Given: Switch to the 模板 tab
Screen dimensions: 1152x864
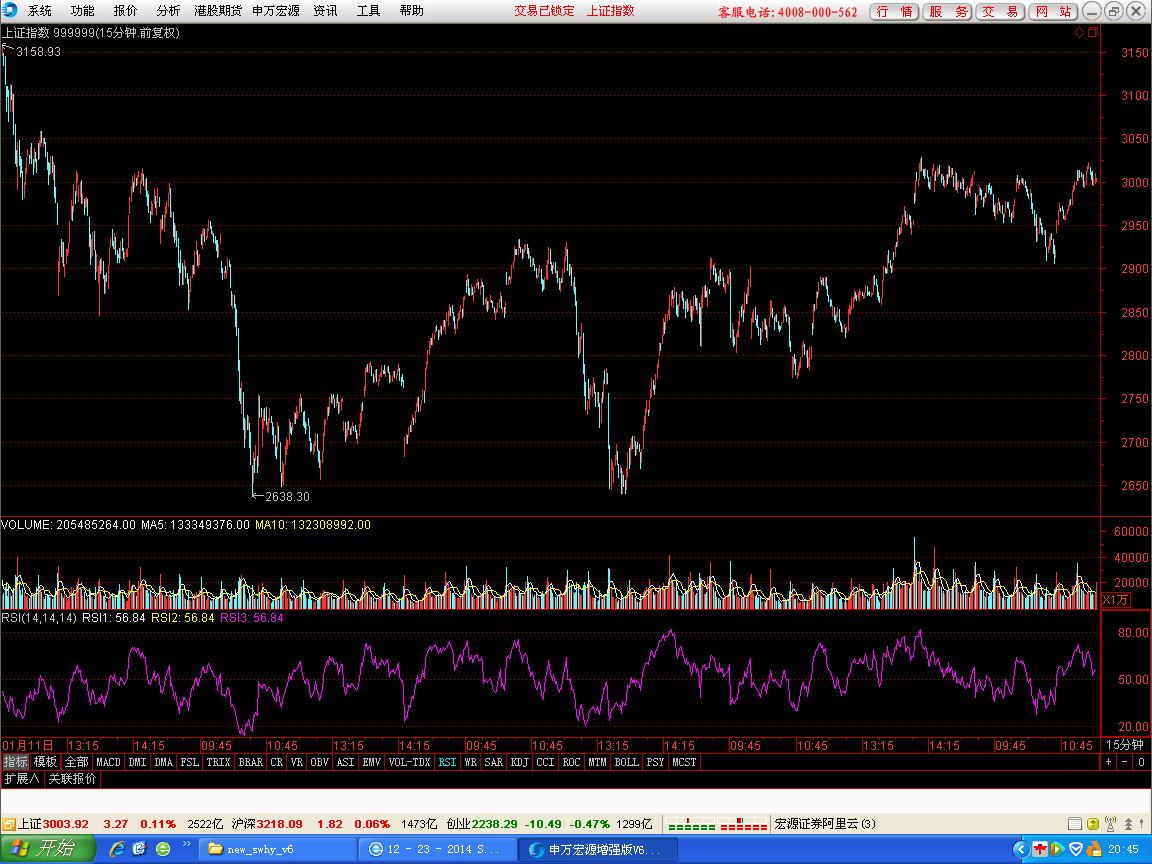Looking at the screenshot, I should point(45,762).
